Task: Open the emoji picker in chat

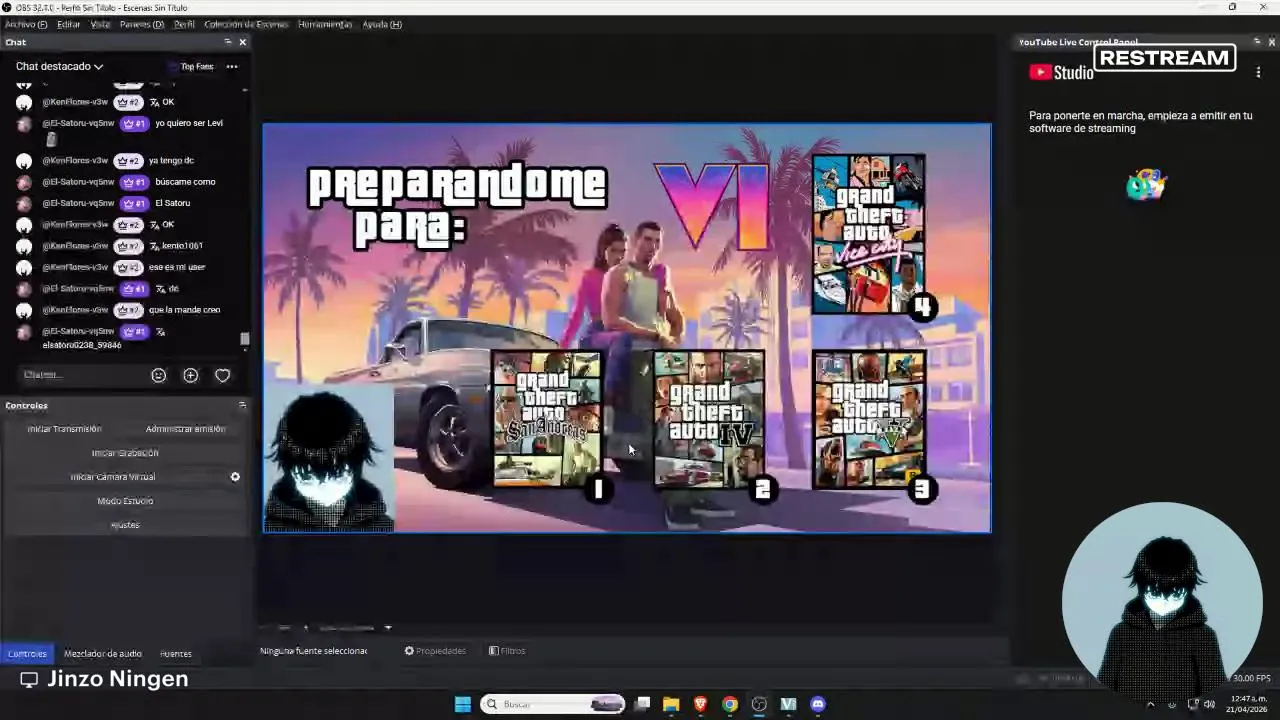Action: pyautogui.click(x=158, y=375)
